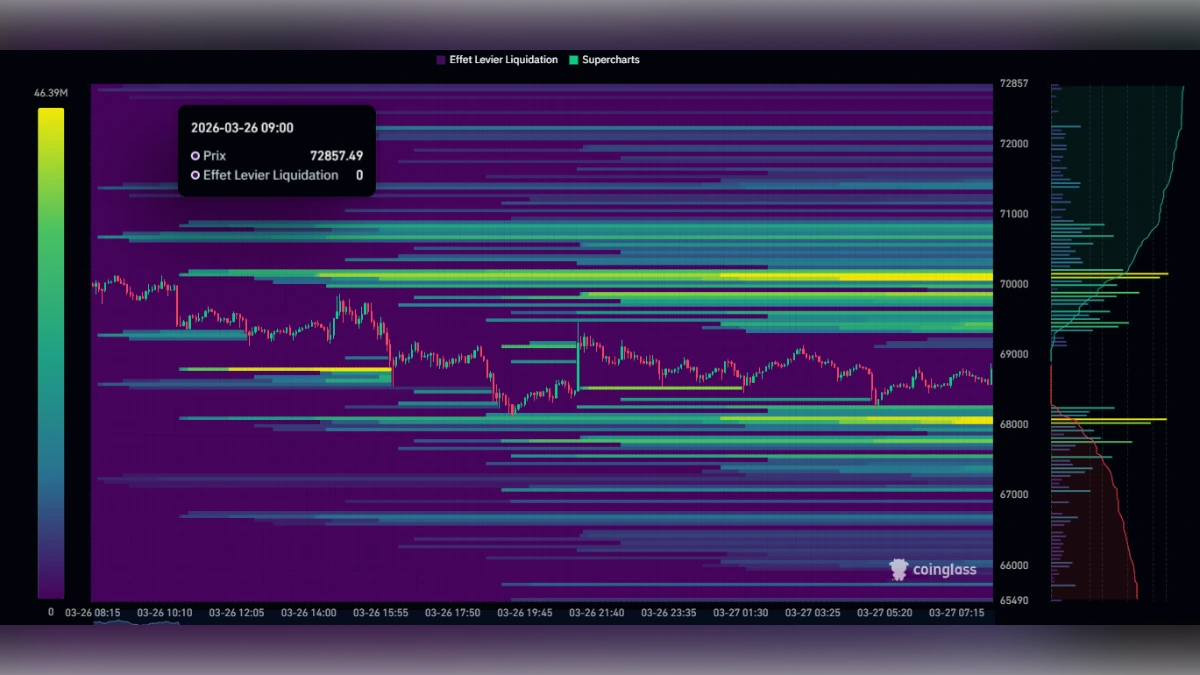This screenshot has width=1200, height=675.
Task: Toggle the Supercharts legend entry
Action: [x=604, y=60]
